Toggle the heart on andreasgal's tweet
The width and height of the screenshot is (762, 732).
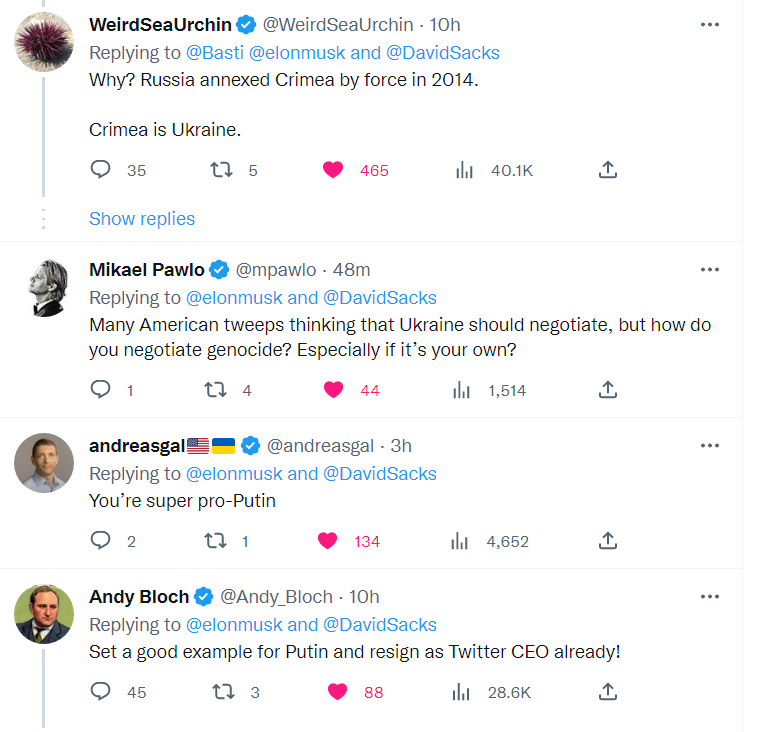pyautogui.click(x=327, y=541)
